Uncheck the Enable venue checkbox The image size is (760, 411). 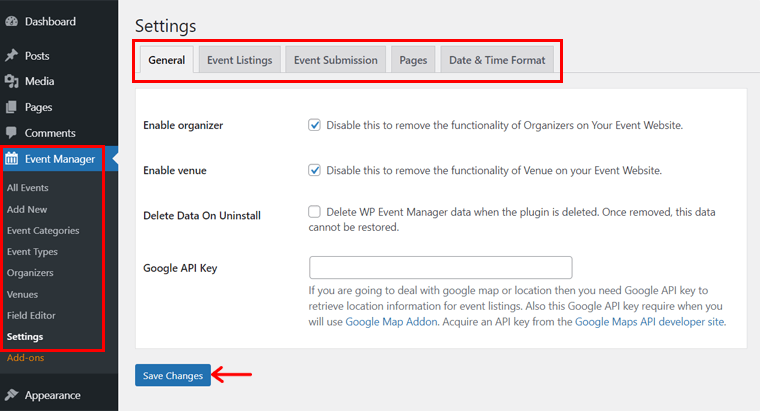point(314,170)
